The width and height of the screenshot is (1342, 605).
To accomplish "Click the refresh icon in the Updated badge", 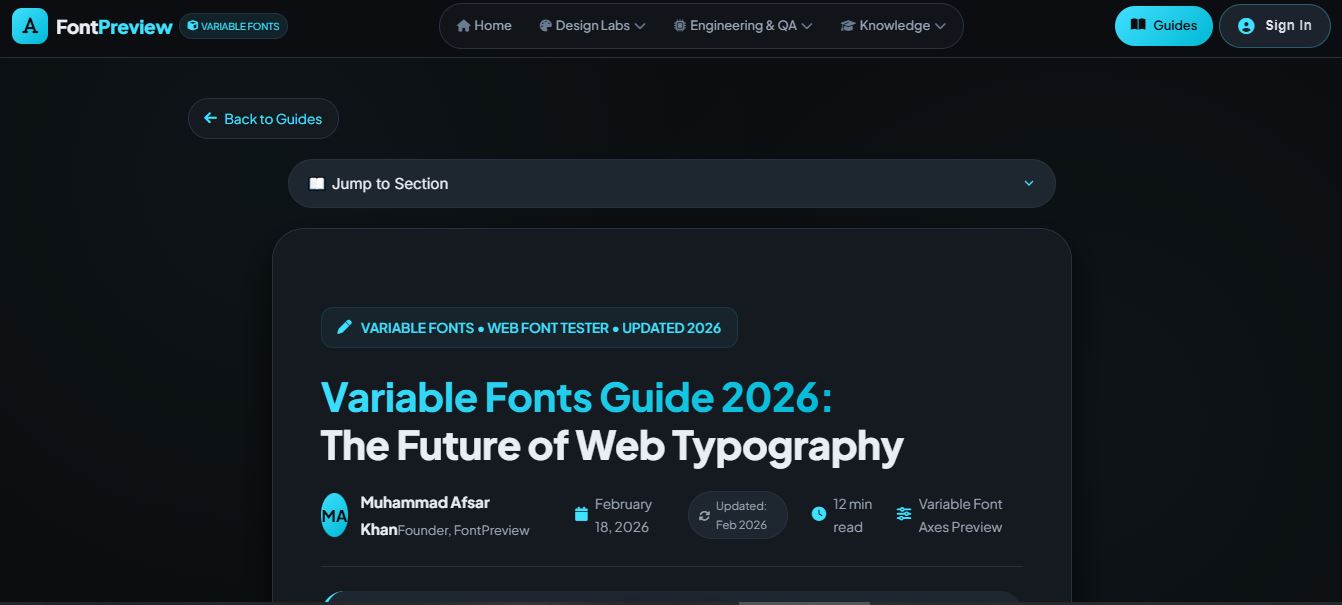I will coord(704,516).
